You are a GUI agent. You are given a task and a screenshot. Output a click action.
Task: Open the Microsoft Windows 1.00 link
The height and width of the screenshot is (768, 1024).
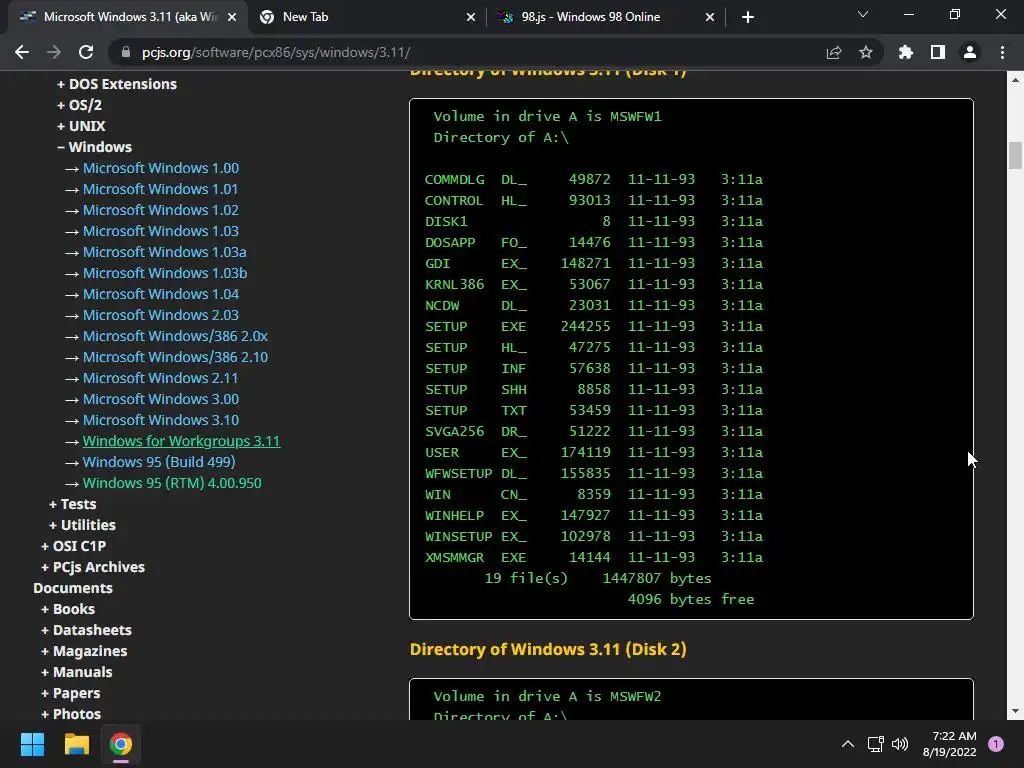[161, 168]
